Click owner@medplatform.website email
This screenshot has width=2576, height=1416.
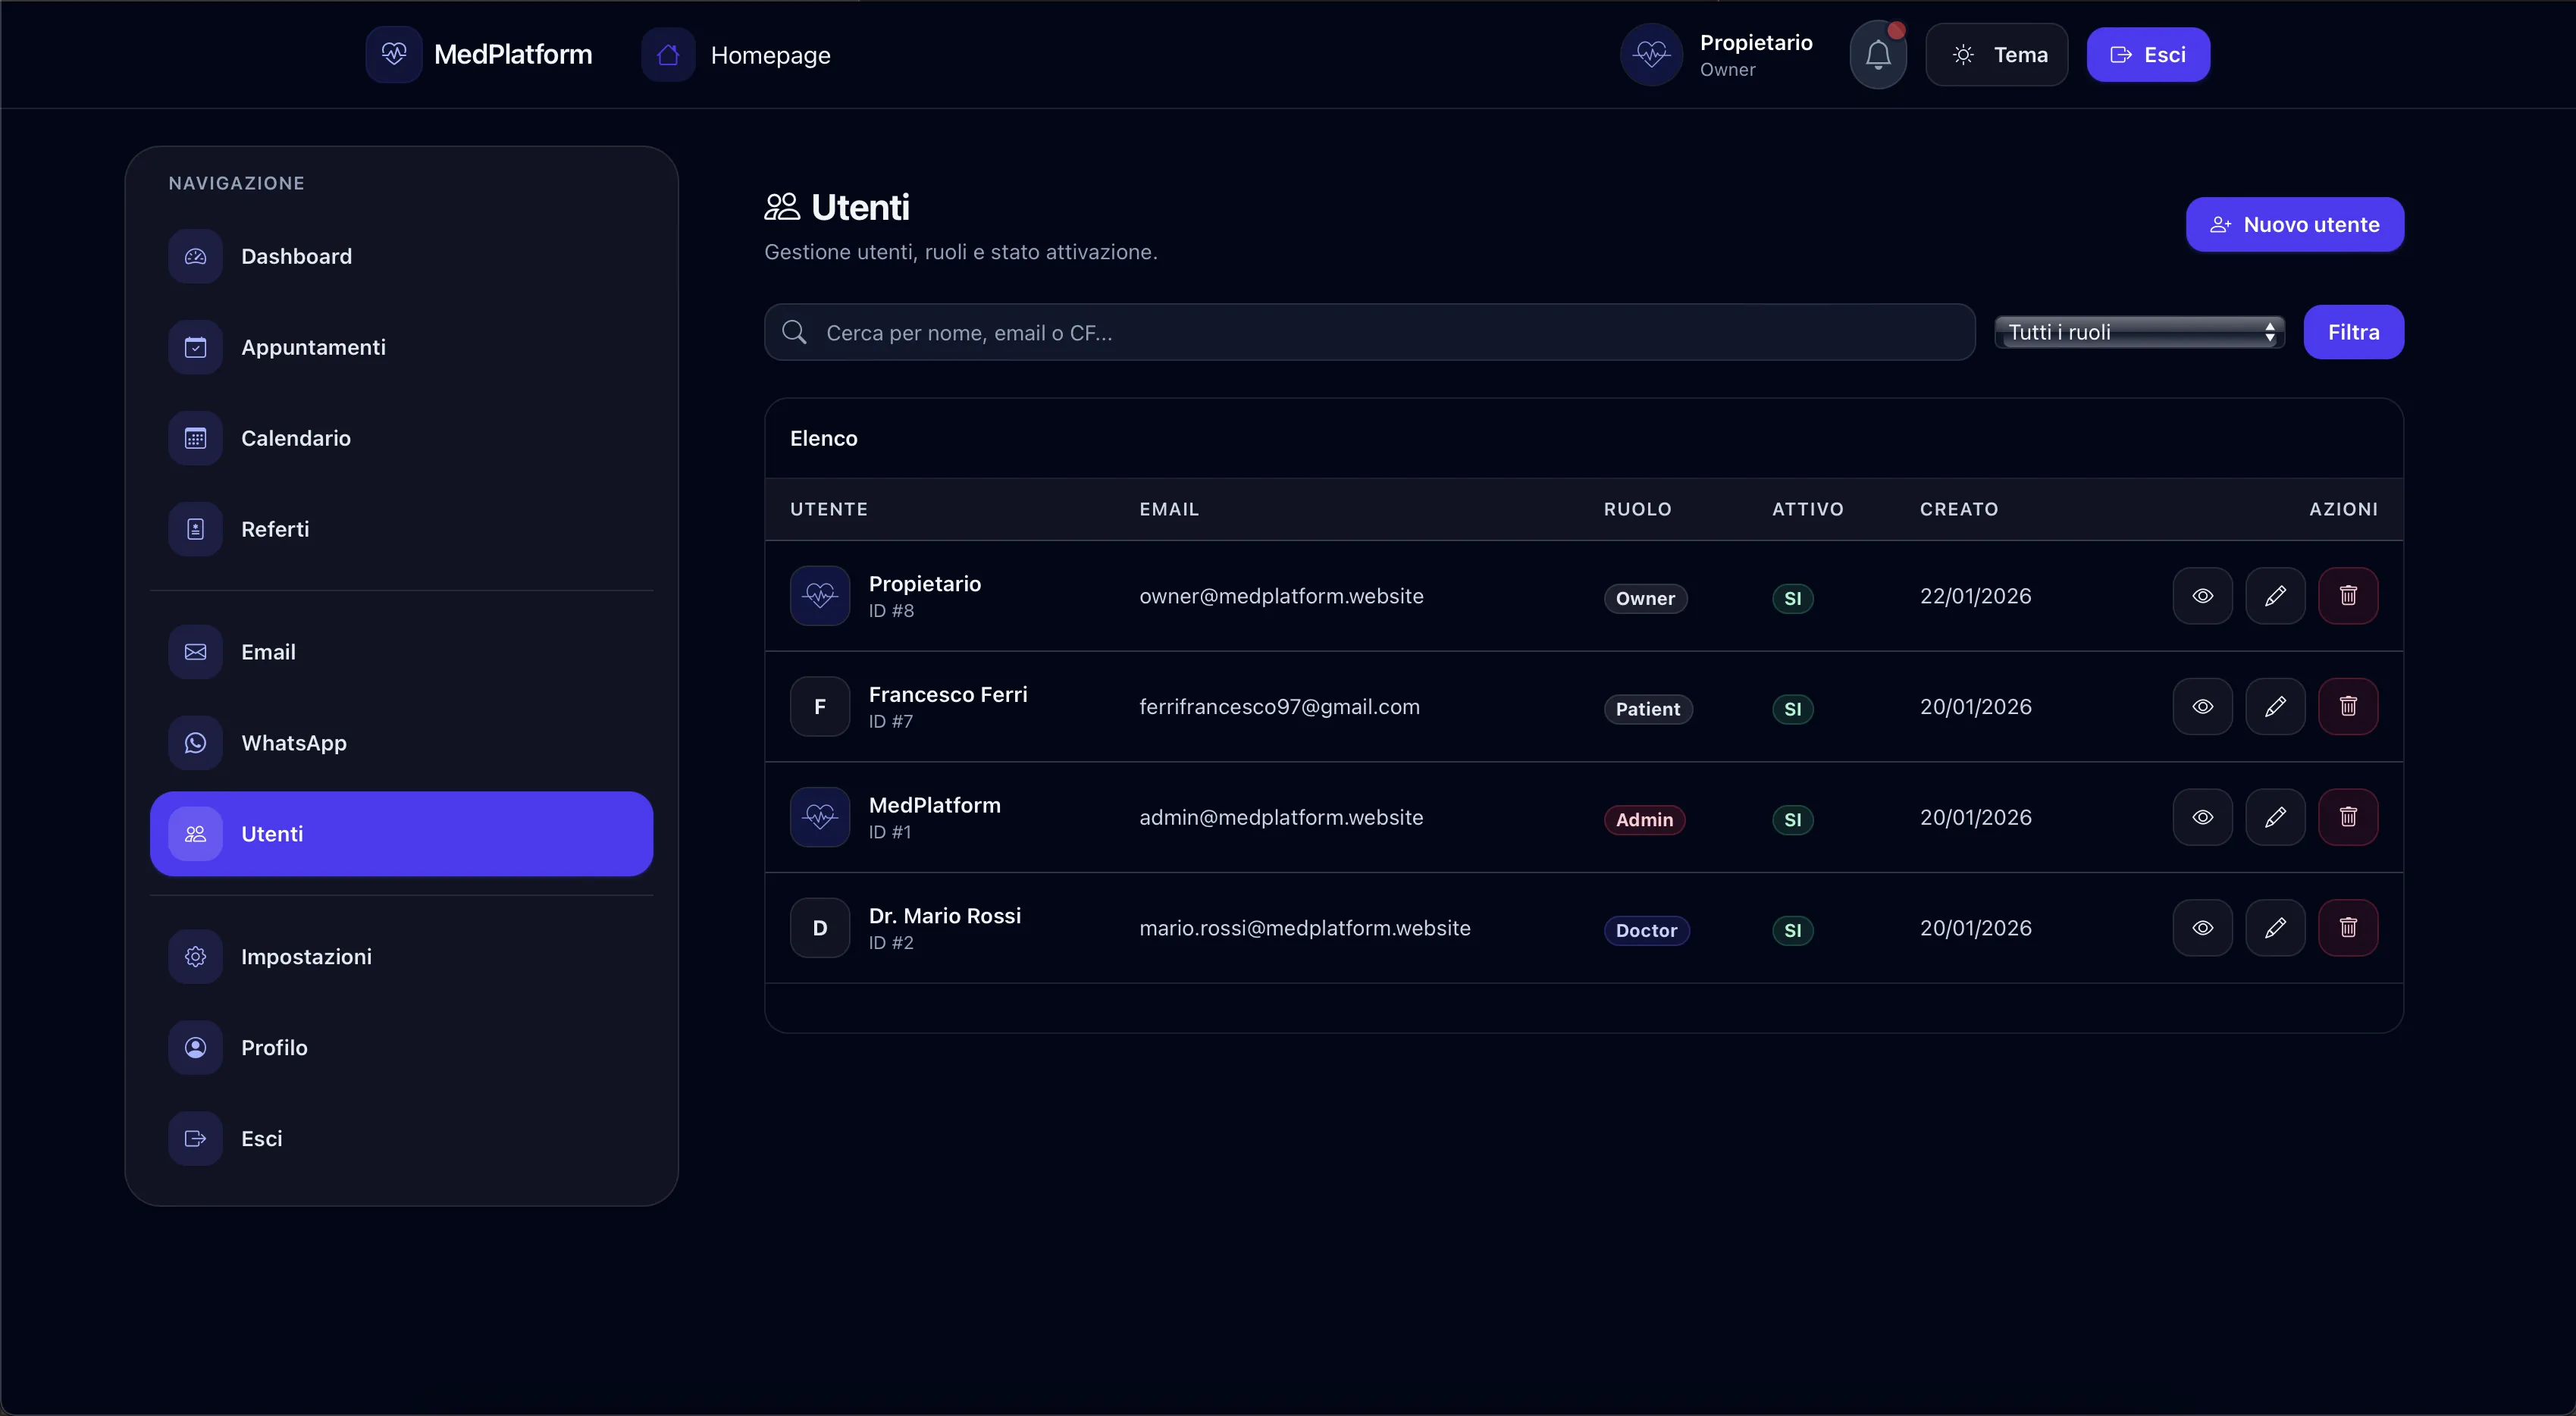pyautogui.click(x=1281, y=596)
